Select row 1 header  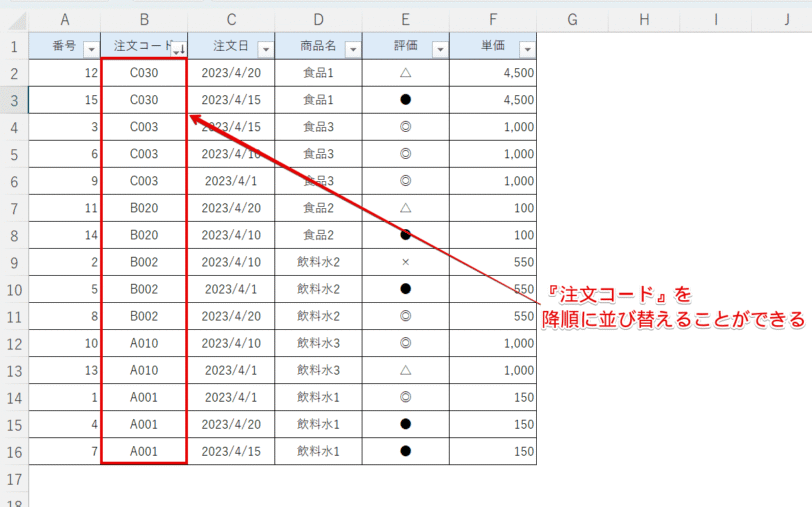coord(14,47)
